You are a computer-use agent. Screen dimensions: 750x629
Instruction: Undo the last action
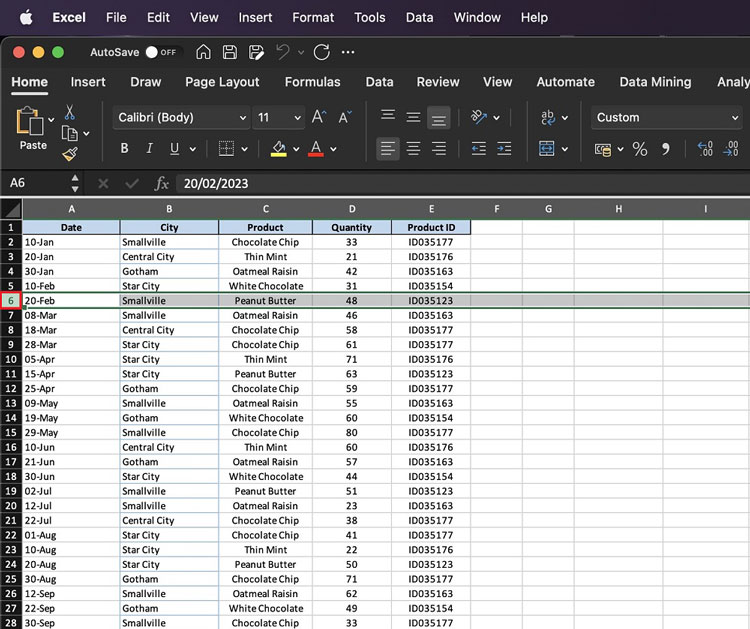[283, 52]
